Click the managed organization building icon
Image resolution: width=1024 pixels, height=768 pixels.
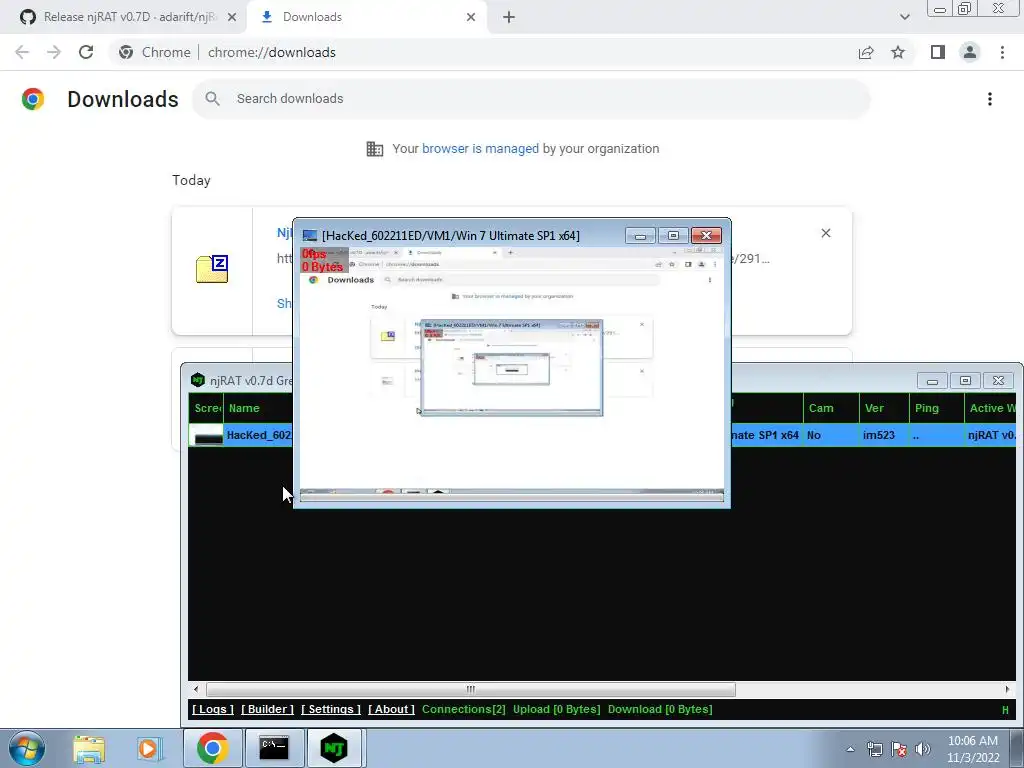[x=375, y=149]
